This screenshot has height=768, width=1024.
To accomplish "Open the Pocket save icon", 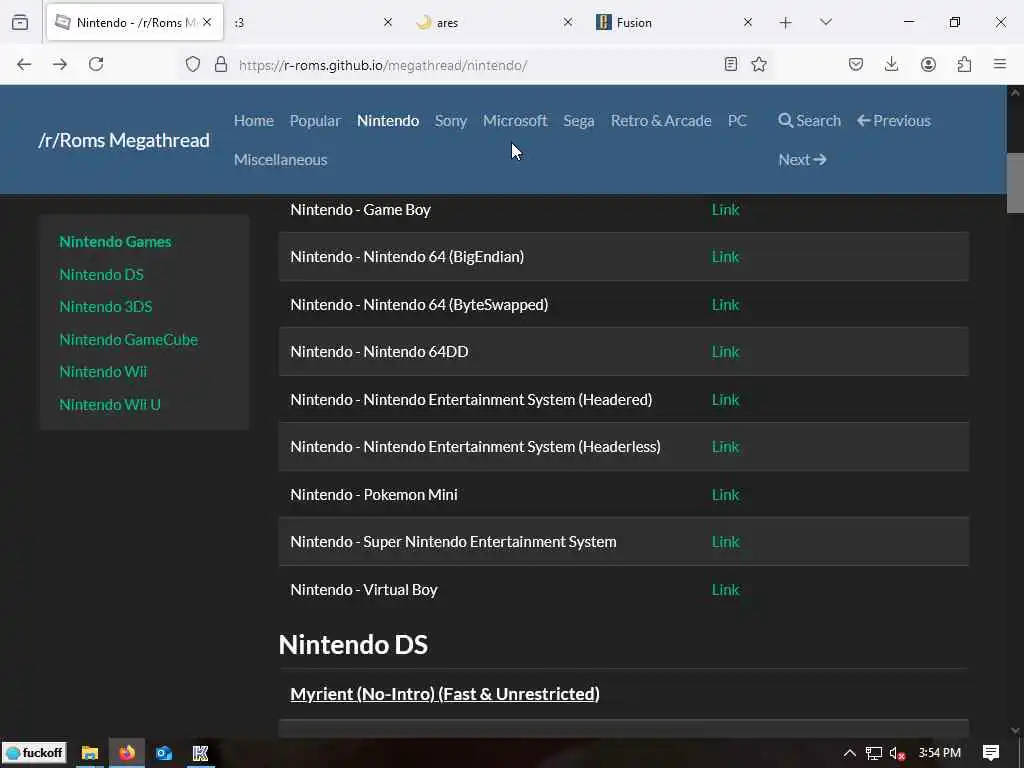I will pos(856,64).
